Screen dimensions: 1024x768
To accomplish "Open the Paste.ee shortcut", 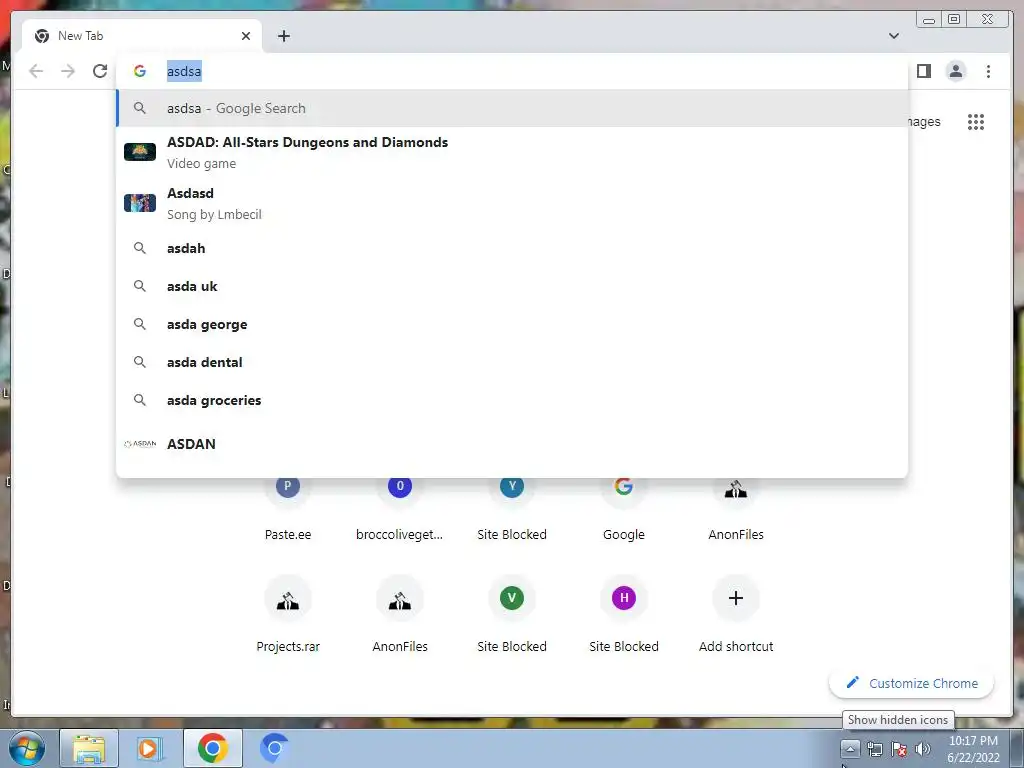I will (x=288, y=508).
